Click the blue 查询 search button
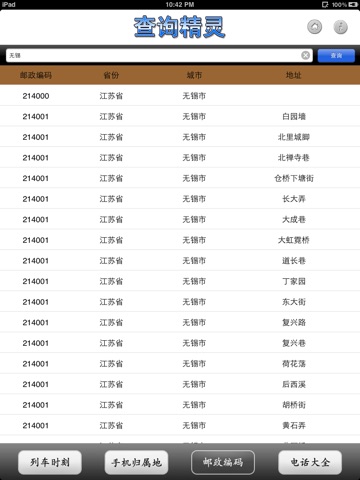Screen dimensions: 360x480 [x=336, y=56]
